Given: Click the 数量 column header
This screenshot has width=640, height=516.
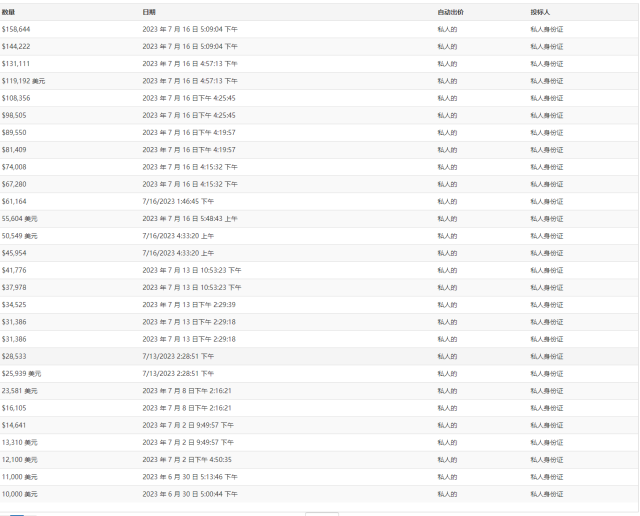Looking at the screenshot, I should point(8,12).
